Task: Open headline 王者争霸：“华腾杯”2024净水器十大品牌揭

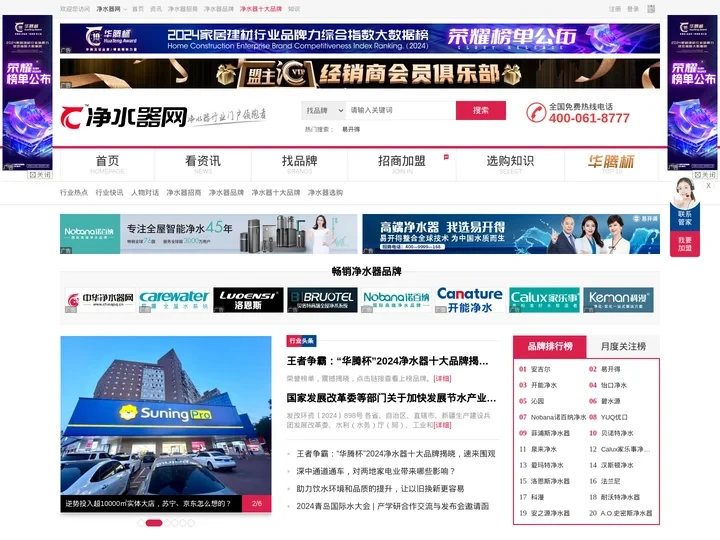Action: pyautogui.click(x=388, y=361)
